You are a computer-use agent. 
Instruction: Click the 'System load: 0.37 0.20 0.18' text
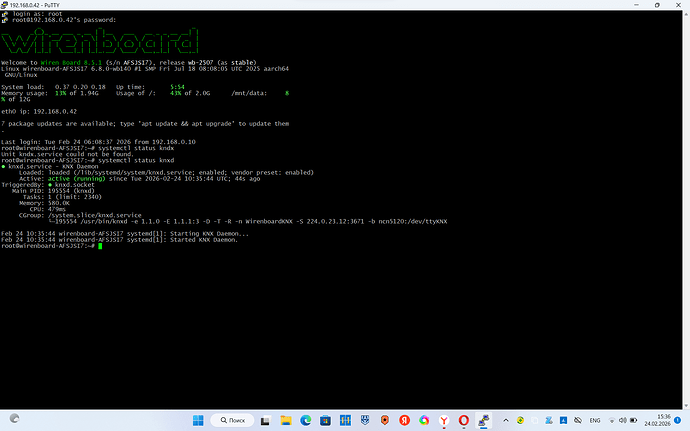point(53,87)
